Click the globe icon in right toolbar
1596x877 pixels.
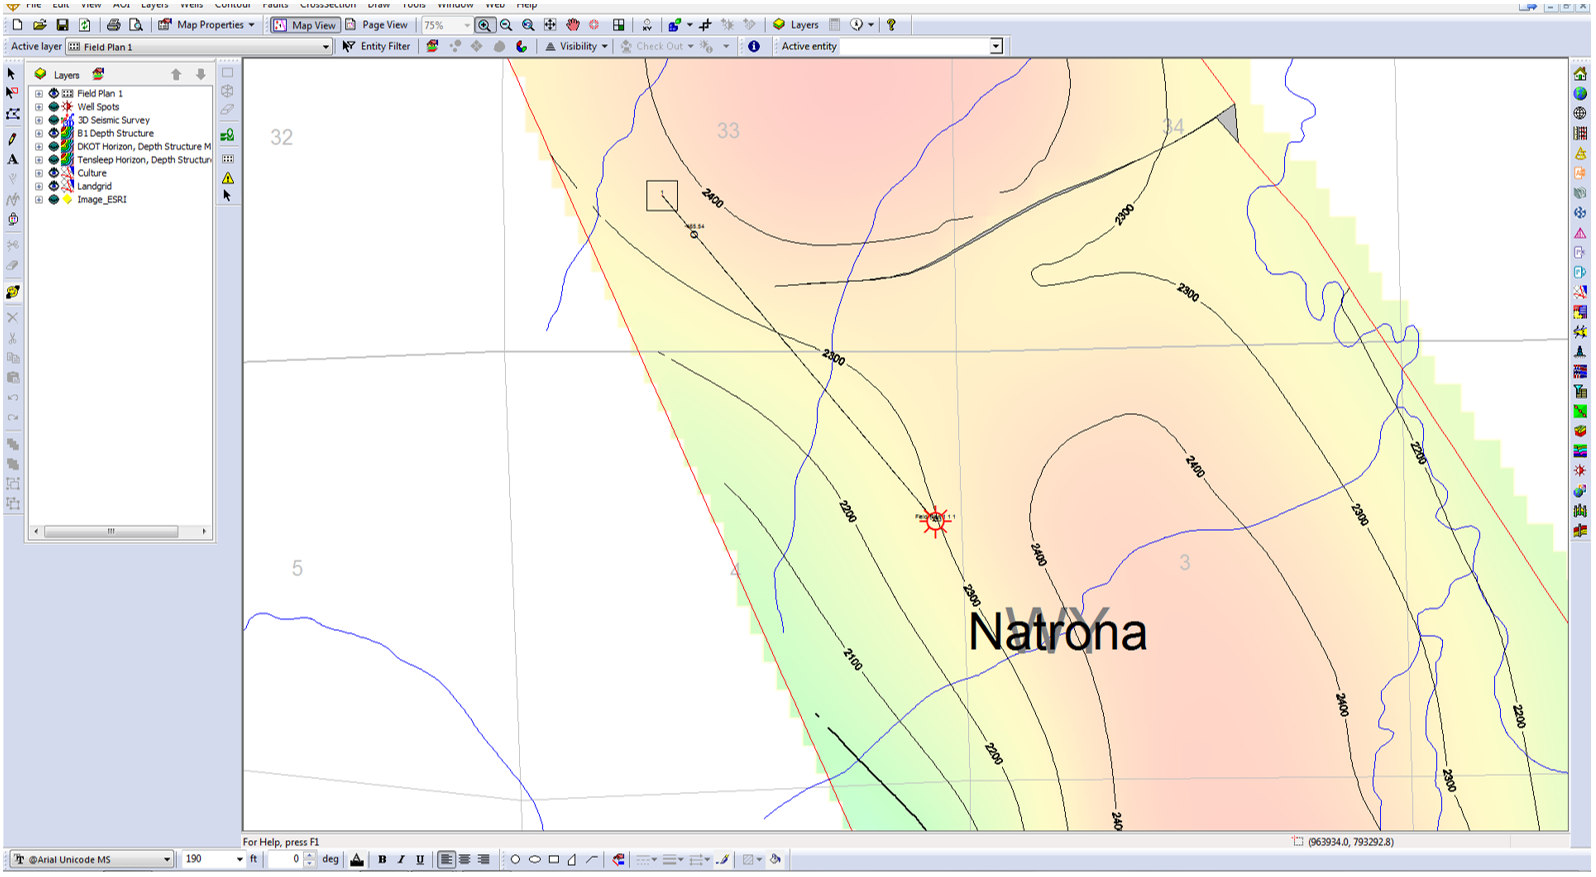point(1580,94)
